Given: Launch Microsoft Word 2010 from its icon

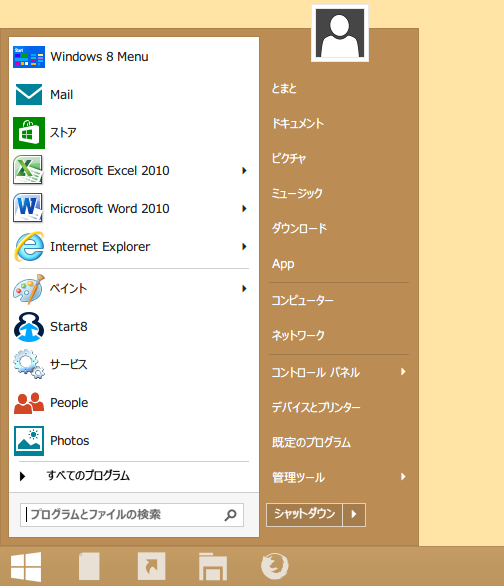Looking at the screenshot, I should point(28,208).
